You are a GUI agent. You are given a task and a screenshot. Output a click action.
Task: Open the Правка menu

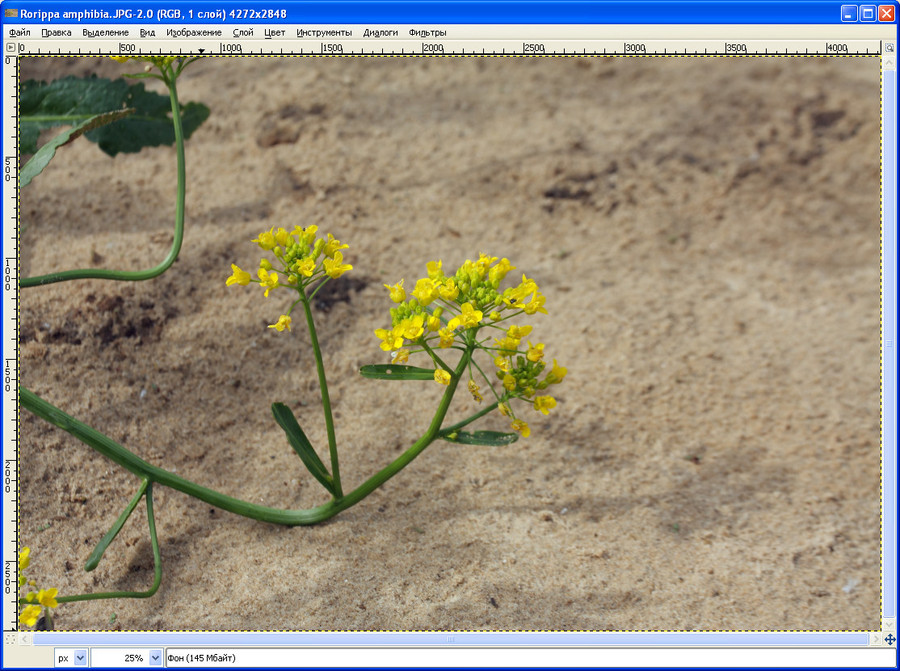[56, 33]
